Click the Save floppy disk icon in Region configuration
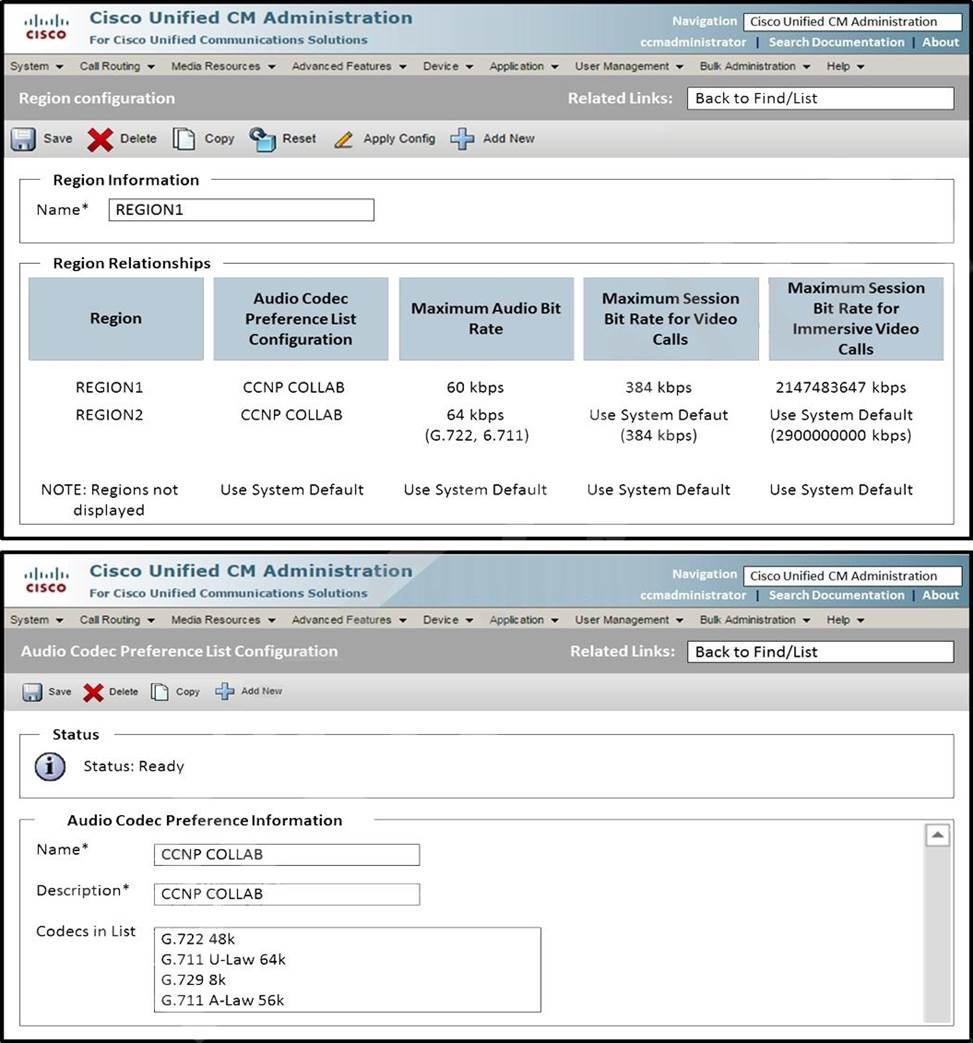This screenshot has width=973, height=1043. (24, 139)
